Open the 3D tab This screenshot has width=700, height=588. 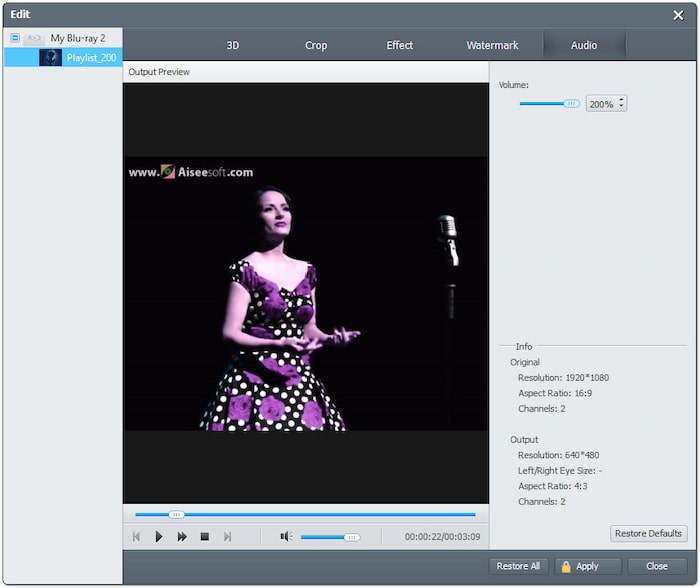232,45
